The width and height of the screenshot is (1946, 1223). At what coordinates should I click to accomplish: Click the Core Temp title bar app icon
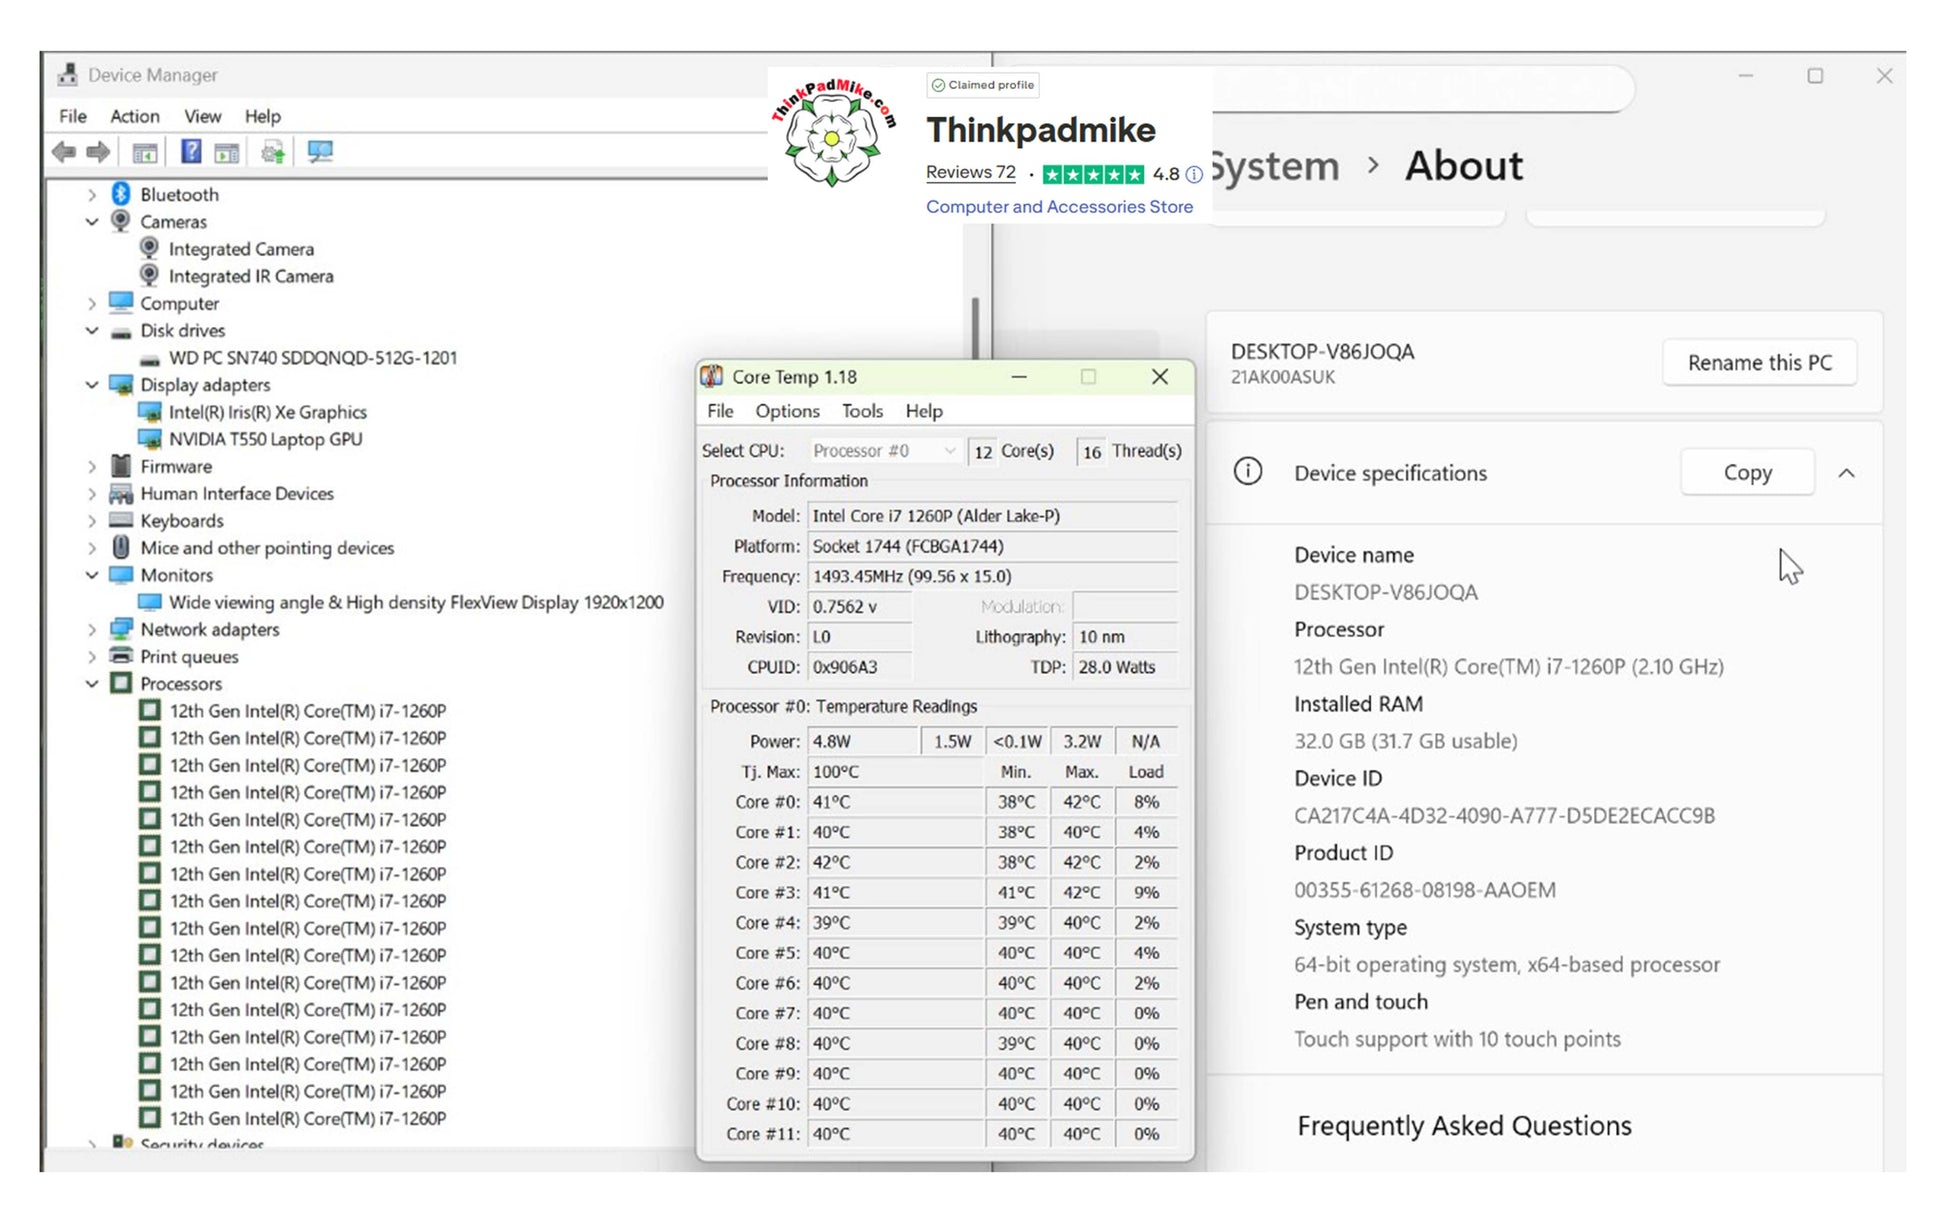(712, 377)
